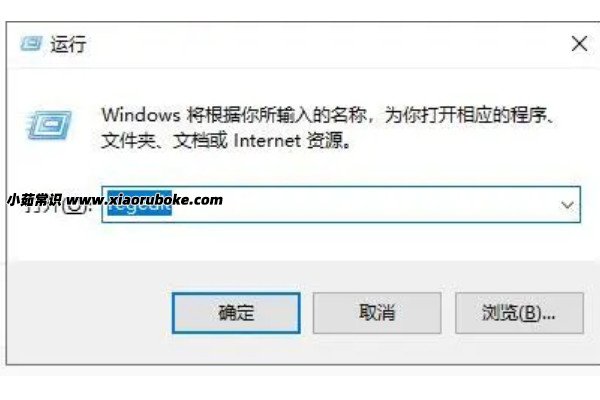Image resolution: width=600 pixels, height=400 pixels.
Task: Click the empty title bar area
Action: click(325, 44)
